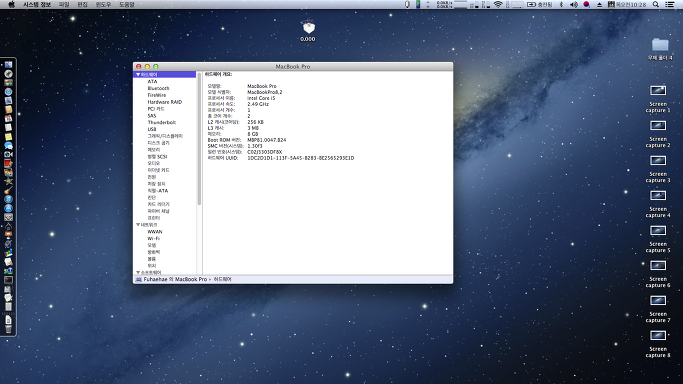
Task: Open the 편집 menu
Action: pyautogui.click(x=82, y=4)
